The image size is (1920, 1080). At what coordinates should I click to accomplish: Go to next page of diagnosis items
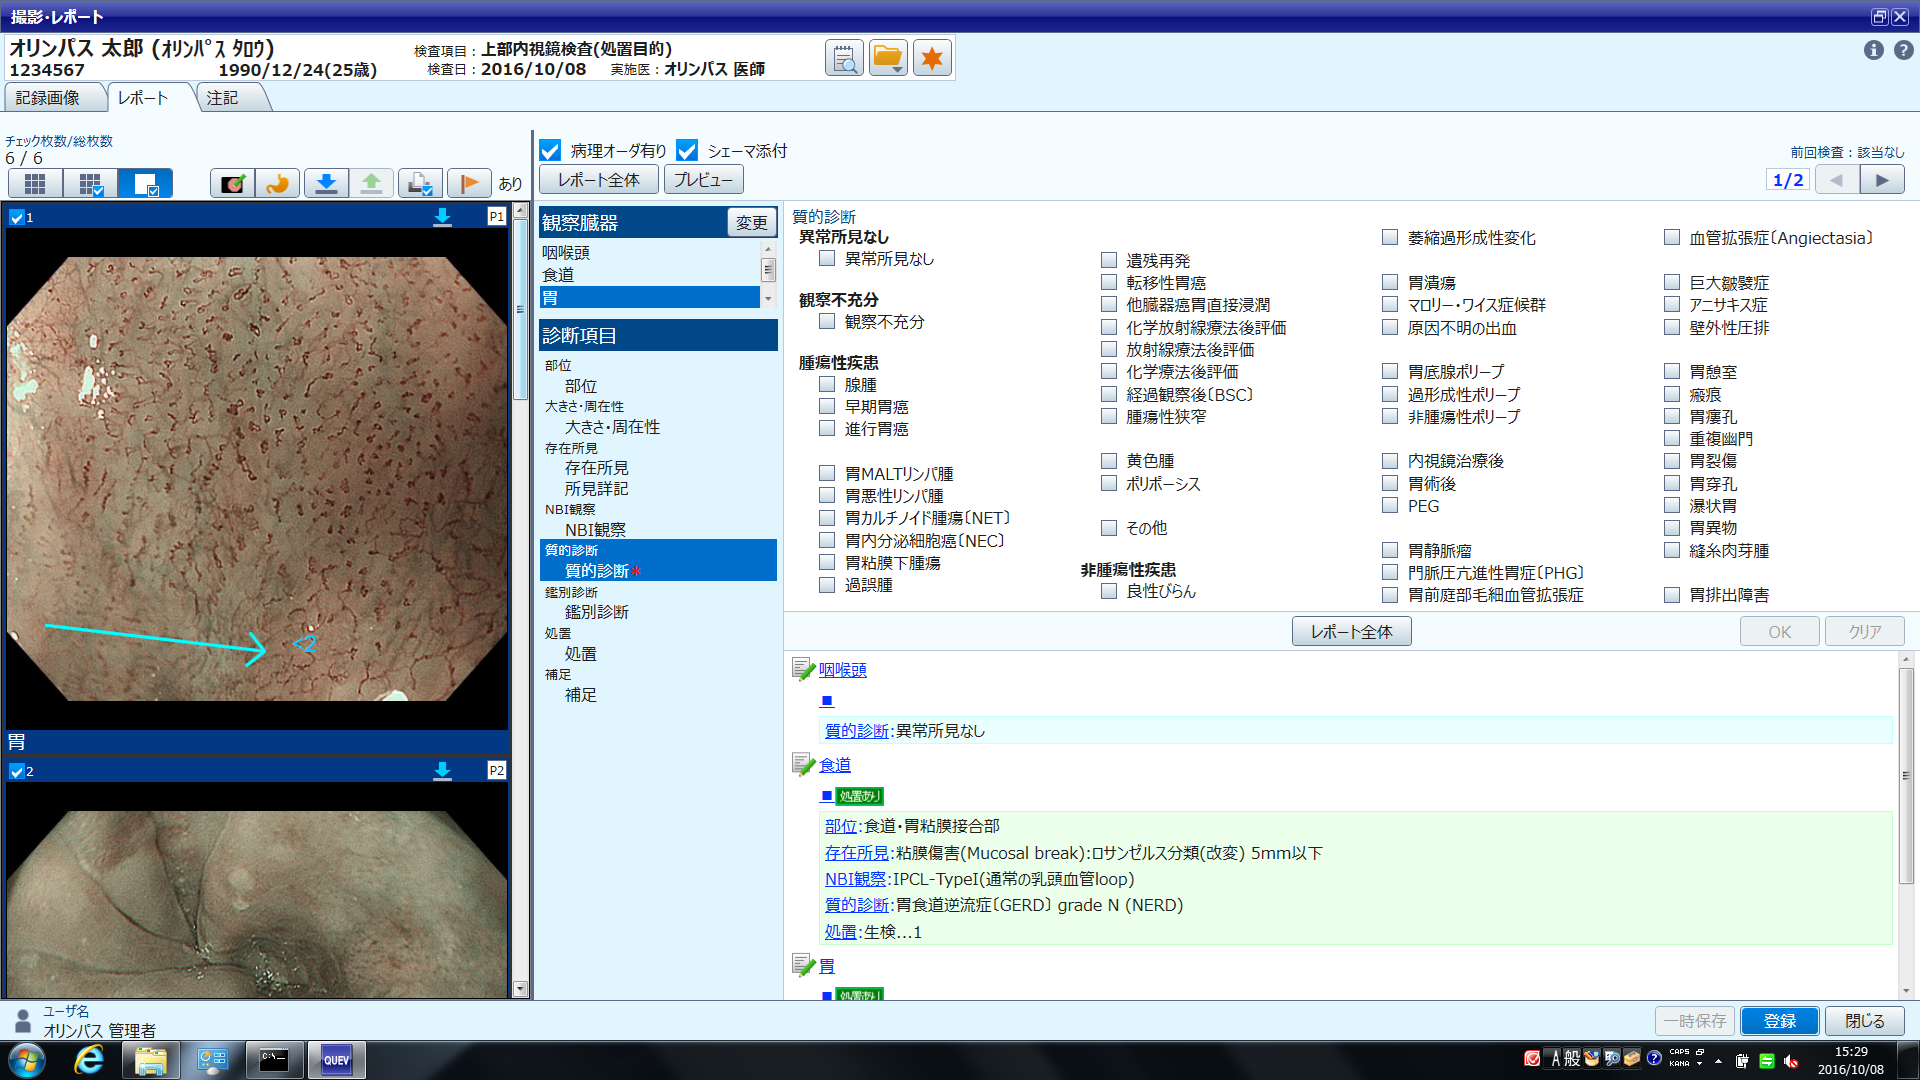(x=1881, y=180)
